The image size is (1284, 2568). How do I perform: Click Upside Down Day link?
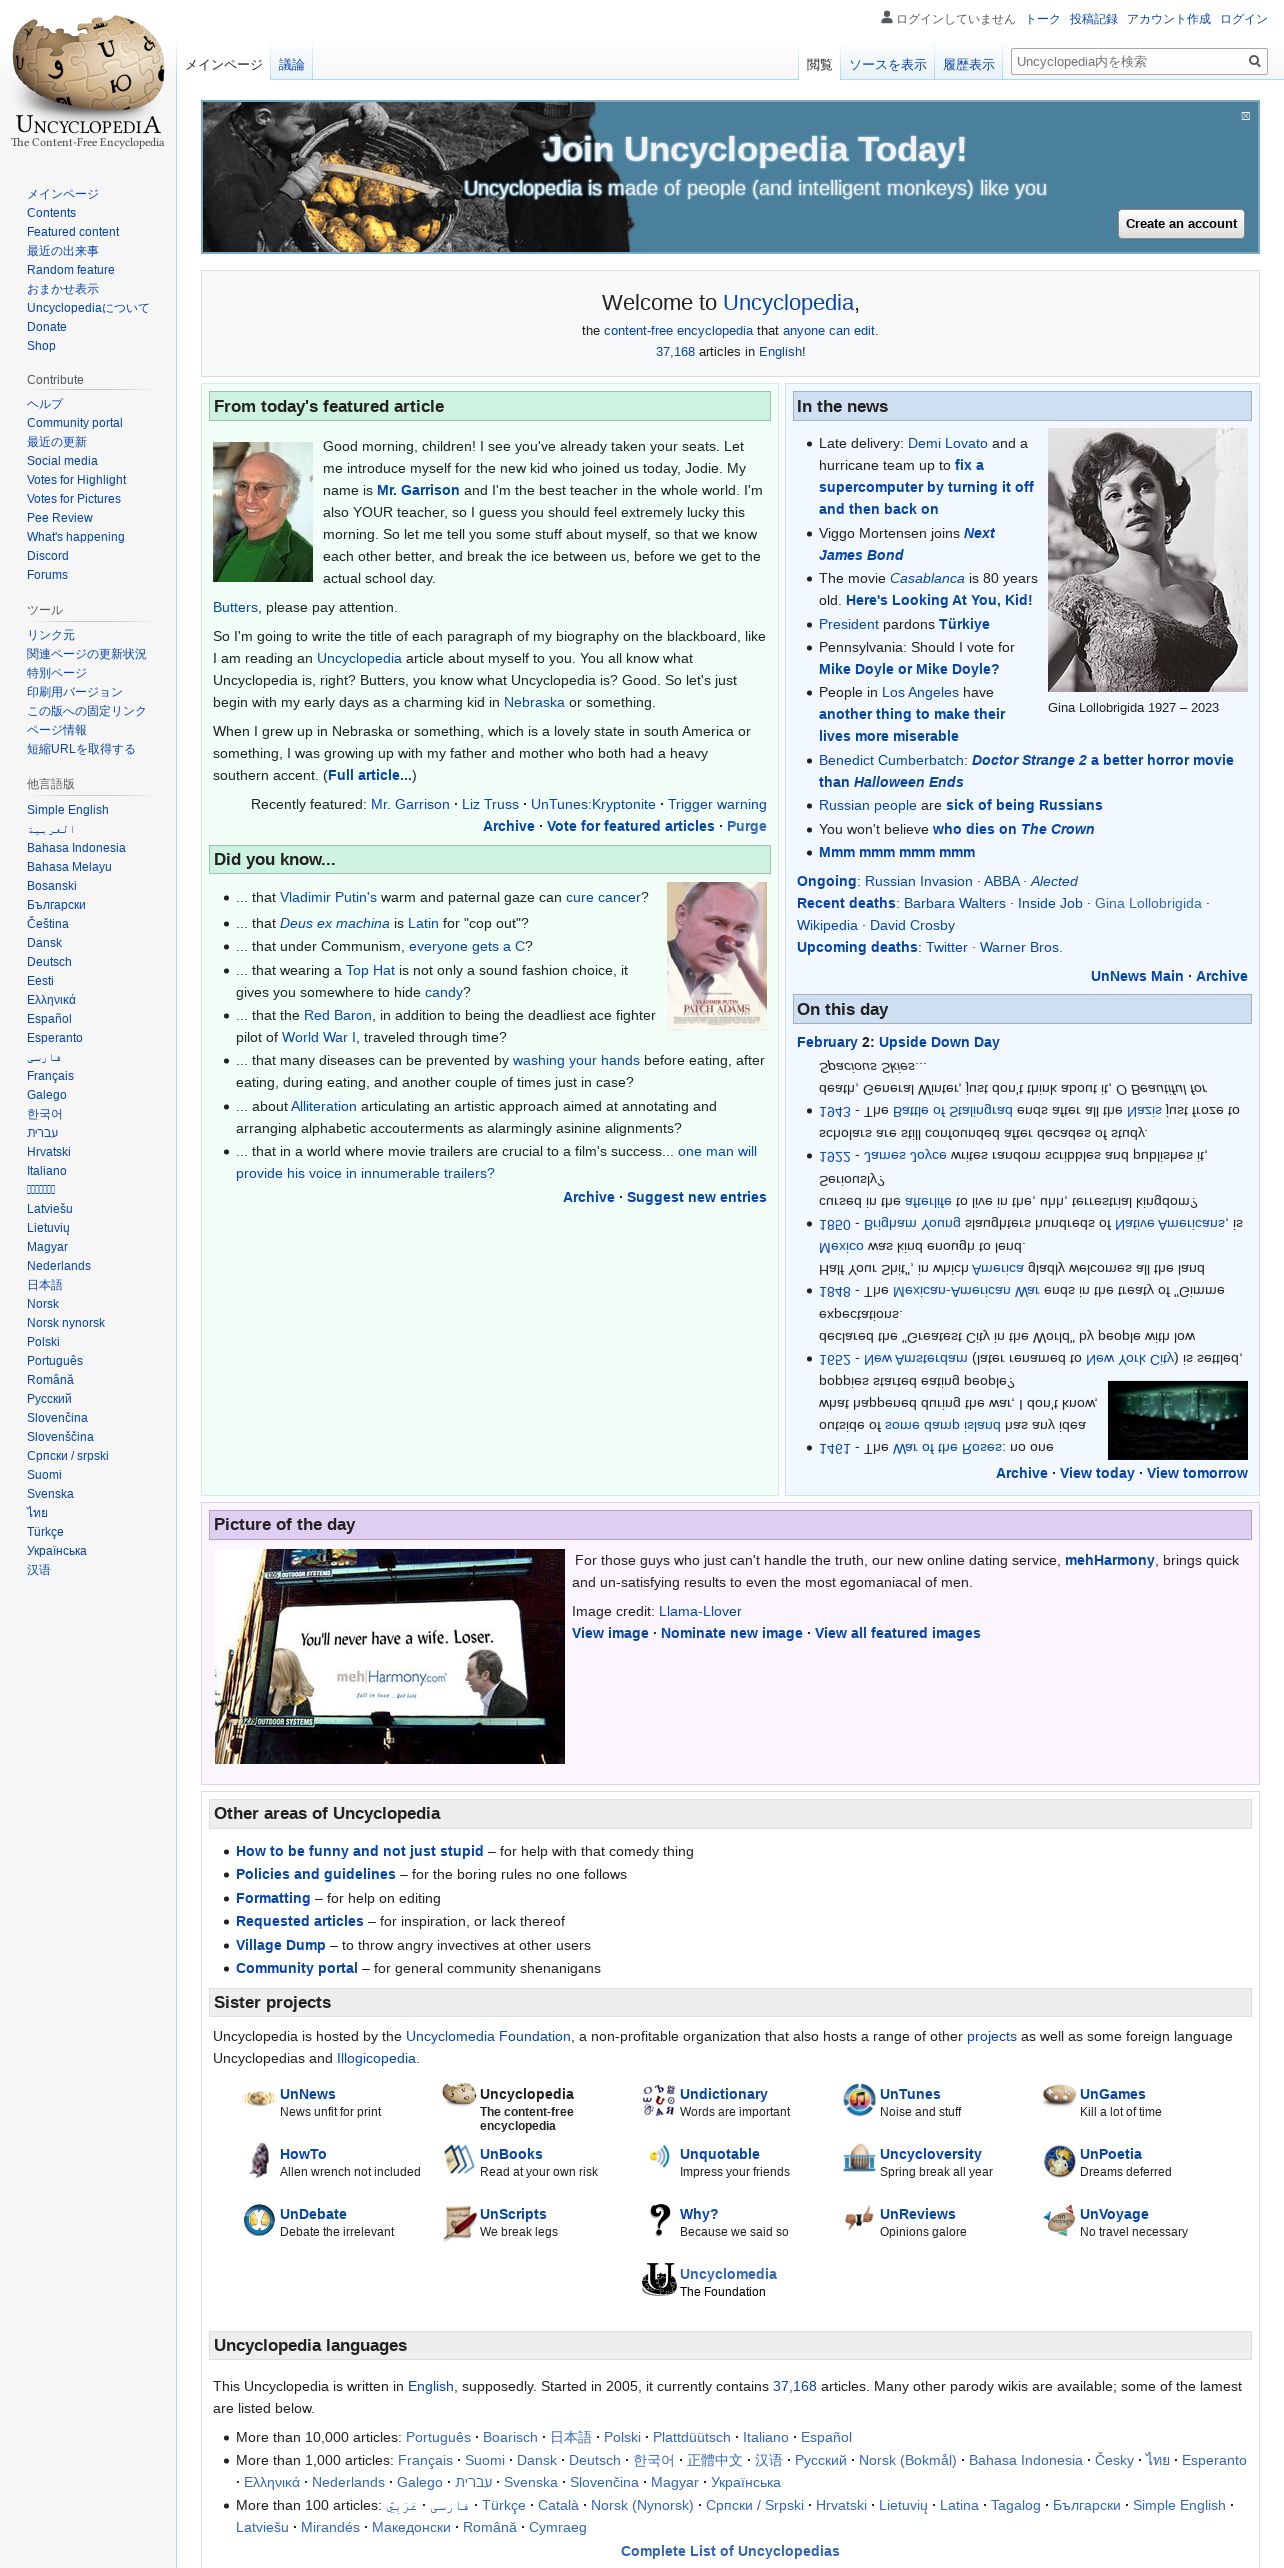point(939,1042)
